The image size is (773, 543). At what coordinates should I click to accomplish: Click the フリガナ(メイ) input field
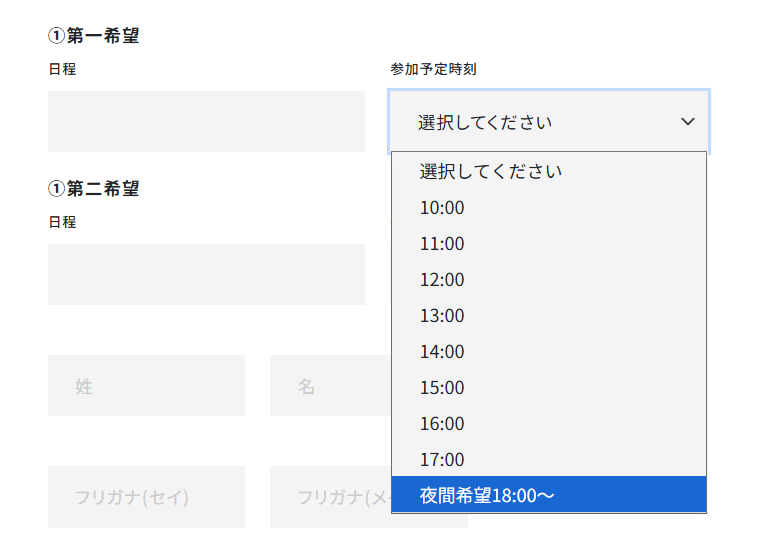point(330,497)
